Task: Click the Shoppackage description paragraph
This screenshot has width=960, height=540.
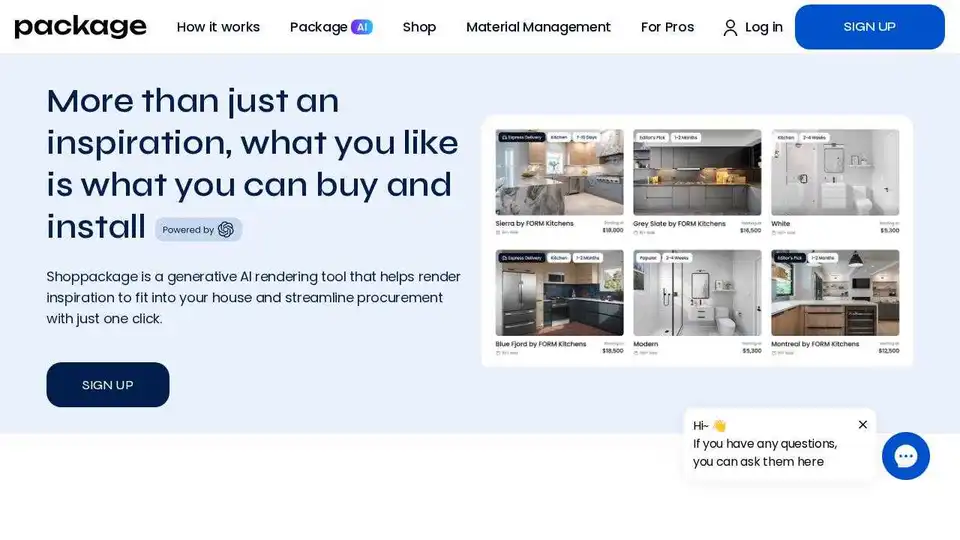Action: coord(253,298)
